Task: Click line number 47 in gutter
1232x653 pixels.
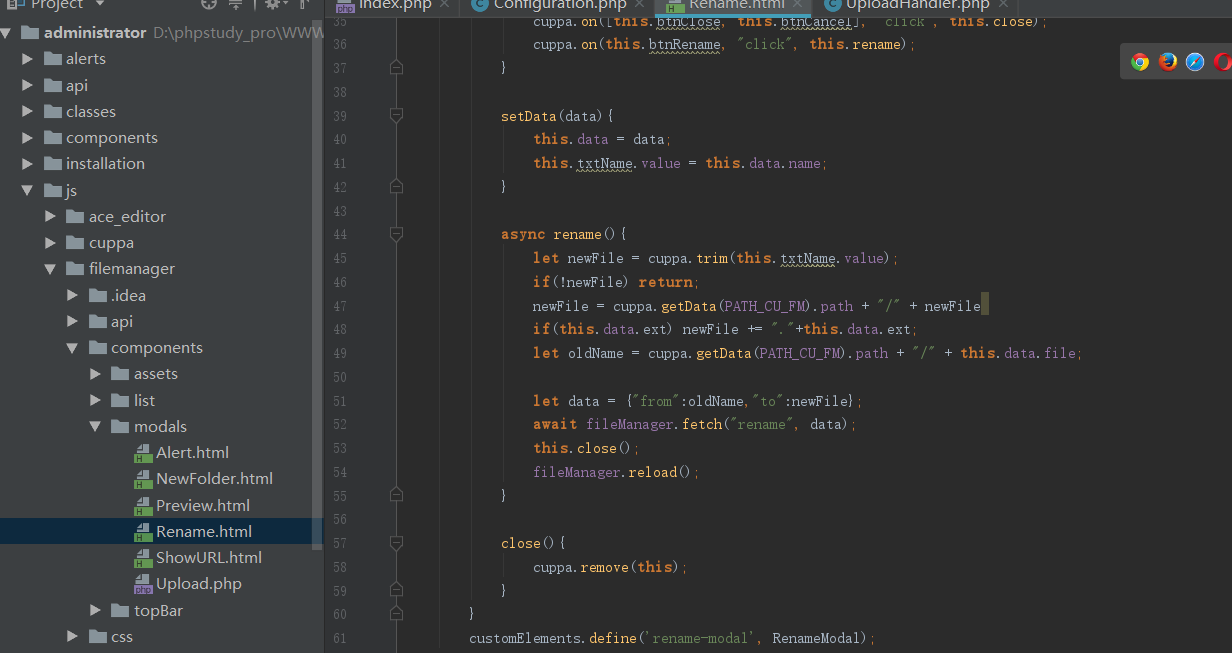Action: [x=339, y=306]
